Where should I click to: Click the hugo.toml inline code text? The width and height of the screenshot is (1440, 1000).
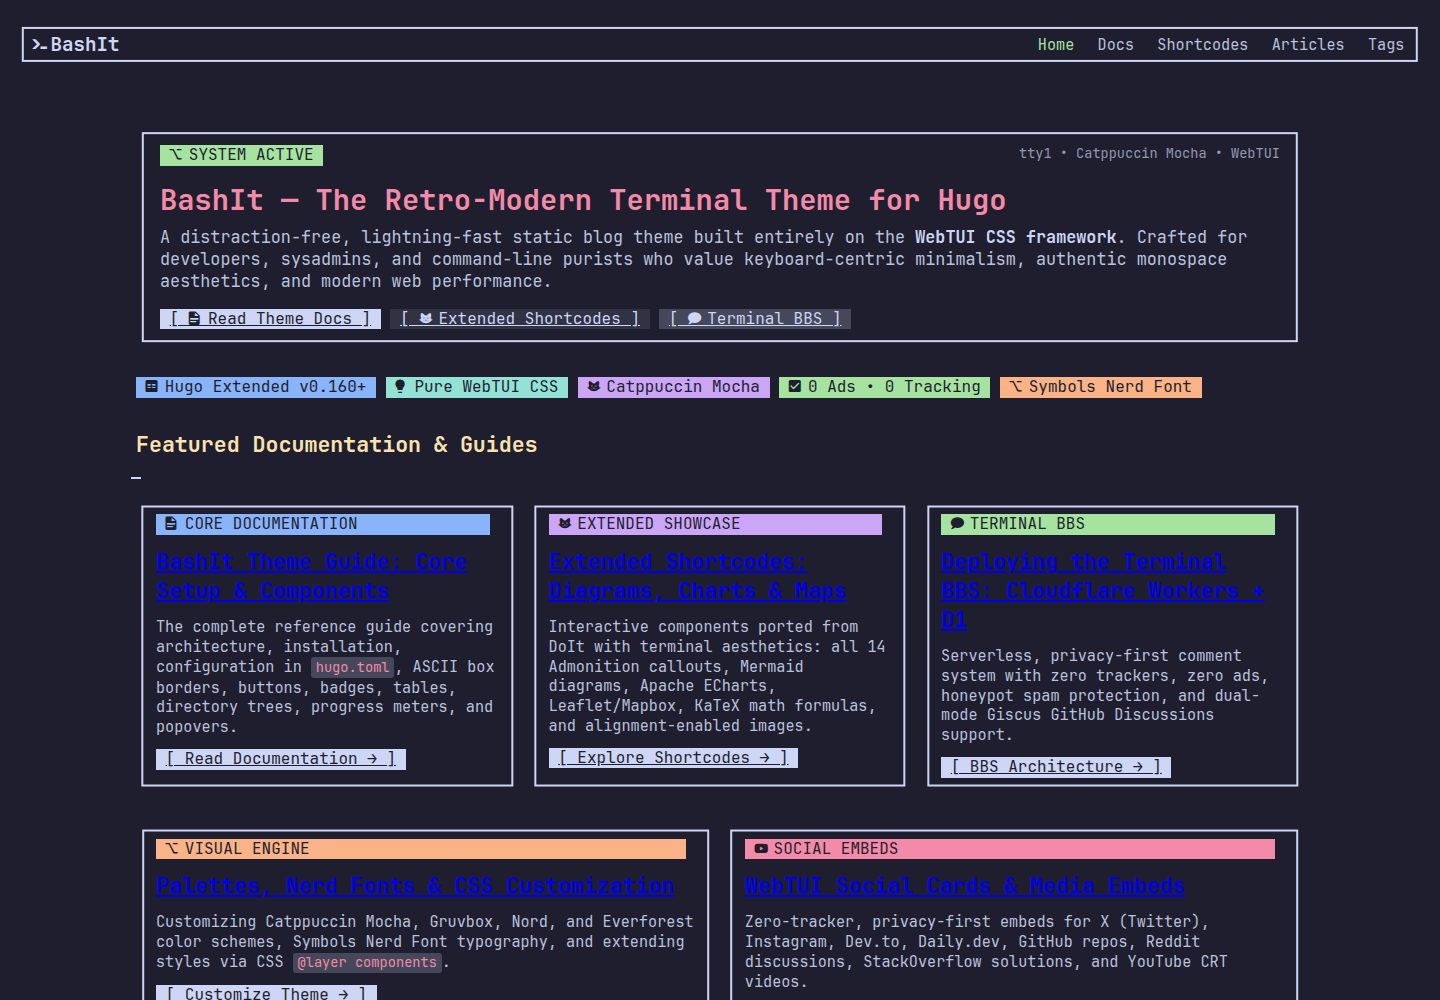pos(353,667)
